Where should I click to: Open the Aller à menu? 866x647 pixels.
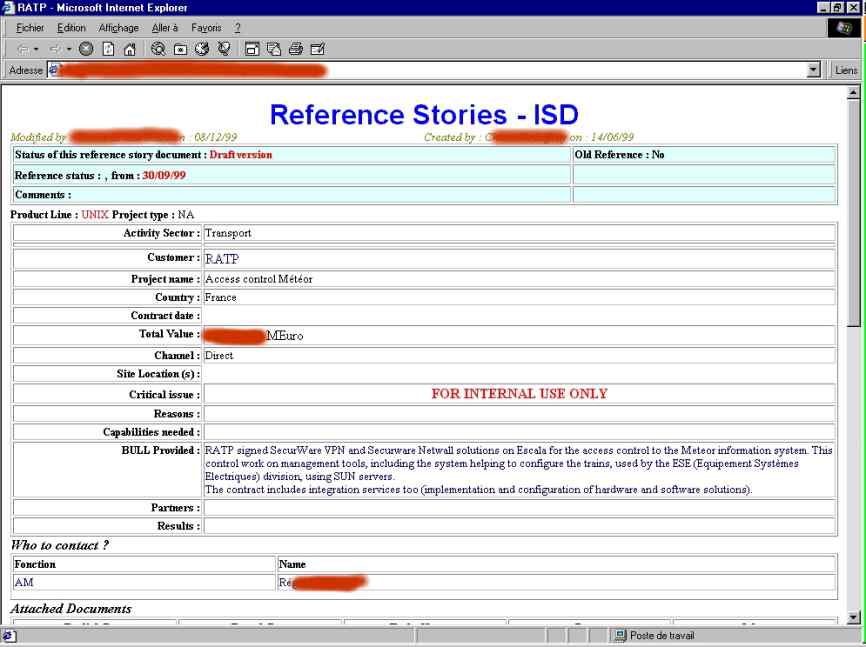165,28
